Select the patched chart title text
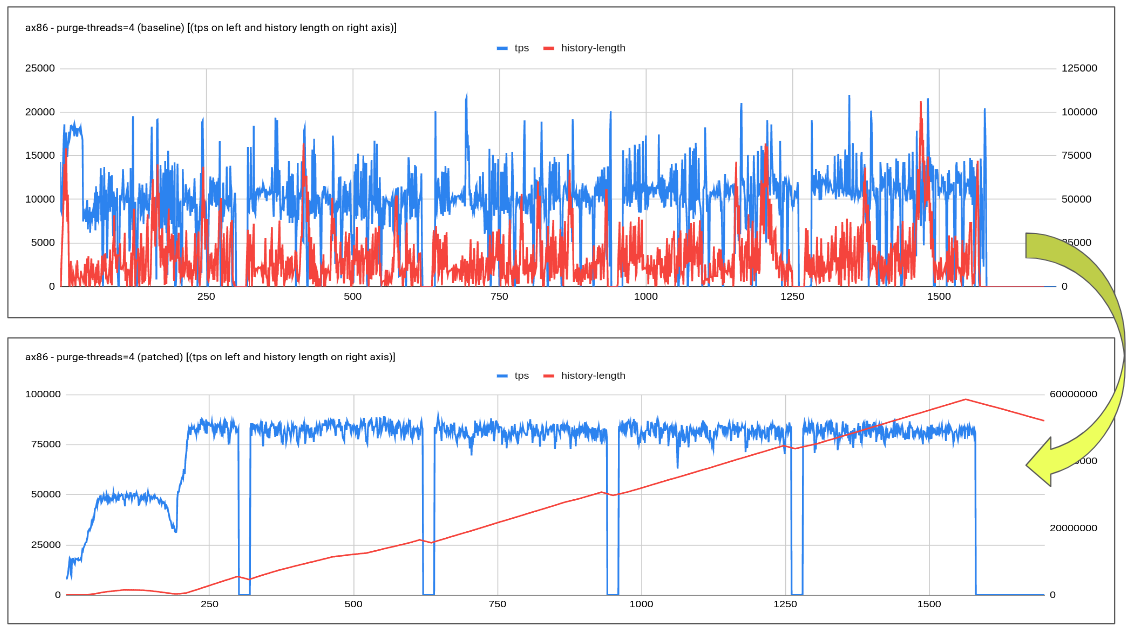The height and width of the screenshot is (629, 1133). pyautogui.click(x=210, y=357)
